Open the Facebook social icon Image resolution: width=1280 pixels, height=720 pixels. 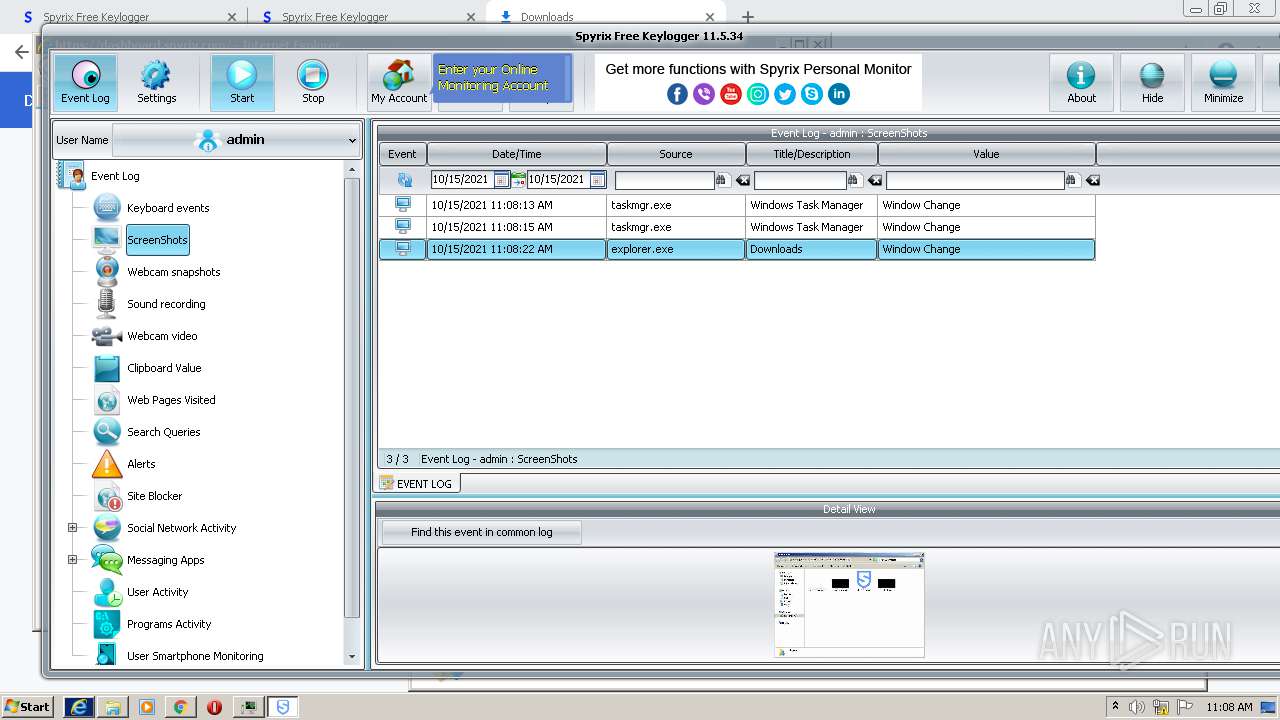(x=677, y=94)
